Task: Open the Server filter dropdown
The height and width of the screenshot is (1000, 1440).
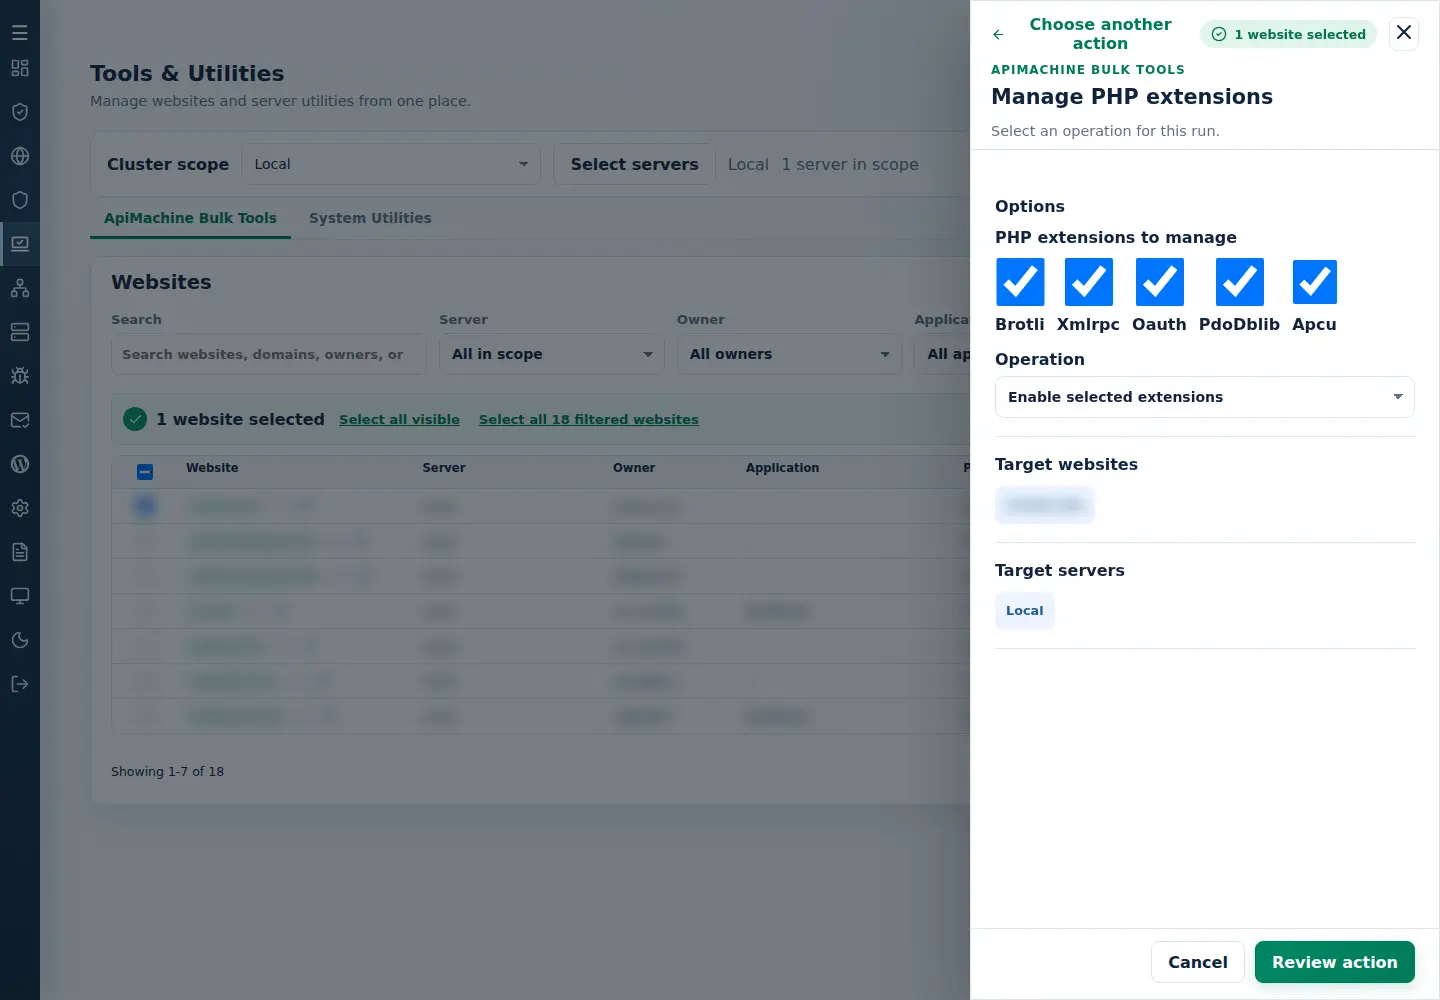Action: pos(552,354)
